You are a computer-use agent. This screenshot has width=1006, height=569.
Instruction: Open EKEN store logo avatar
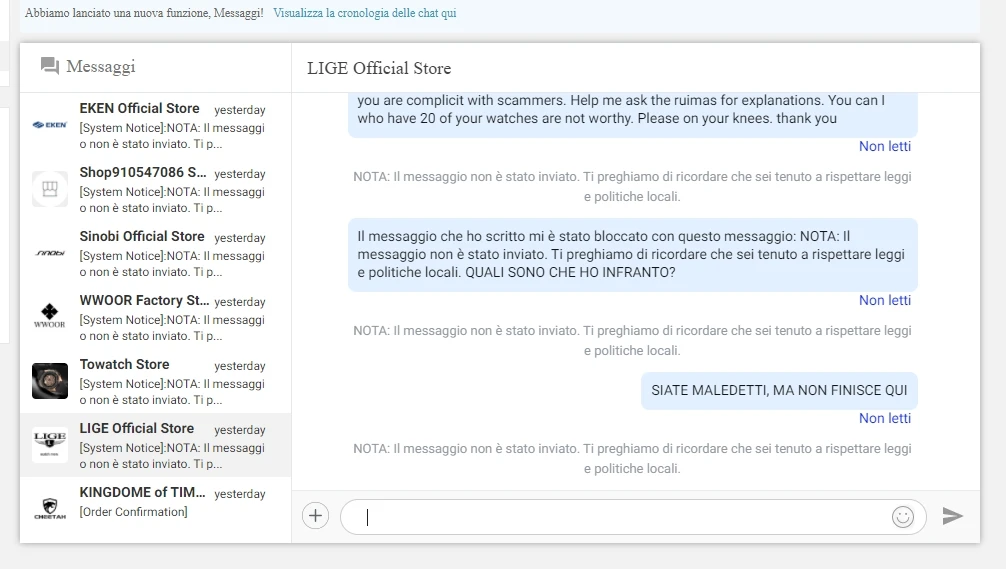pos(49,124)
